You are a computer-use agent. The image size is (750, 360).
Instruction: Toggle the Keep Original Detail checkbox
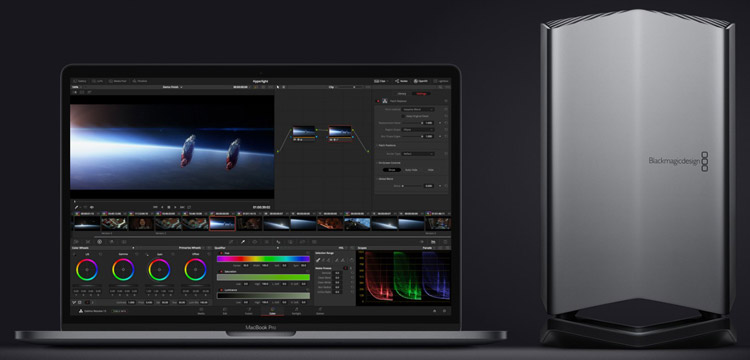(x=402, y=116)
